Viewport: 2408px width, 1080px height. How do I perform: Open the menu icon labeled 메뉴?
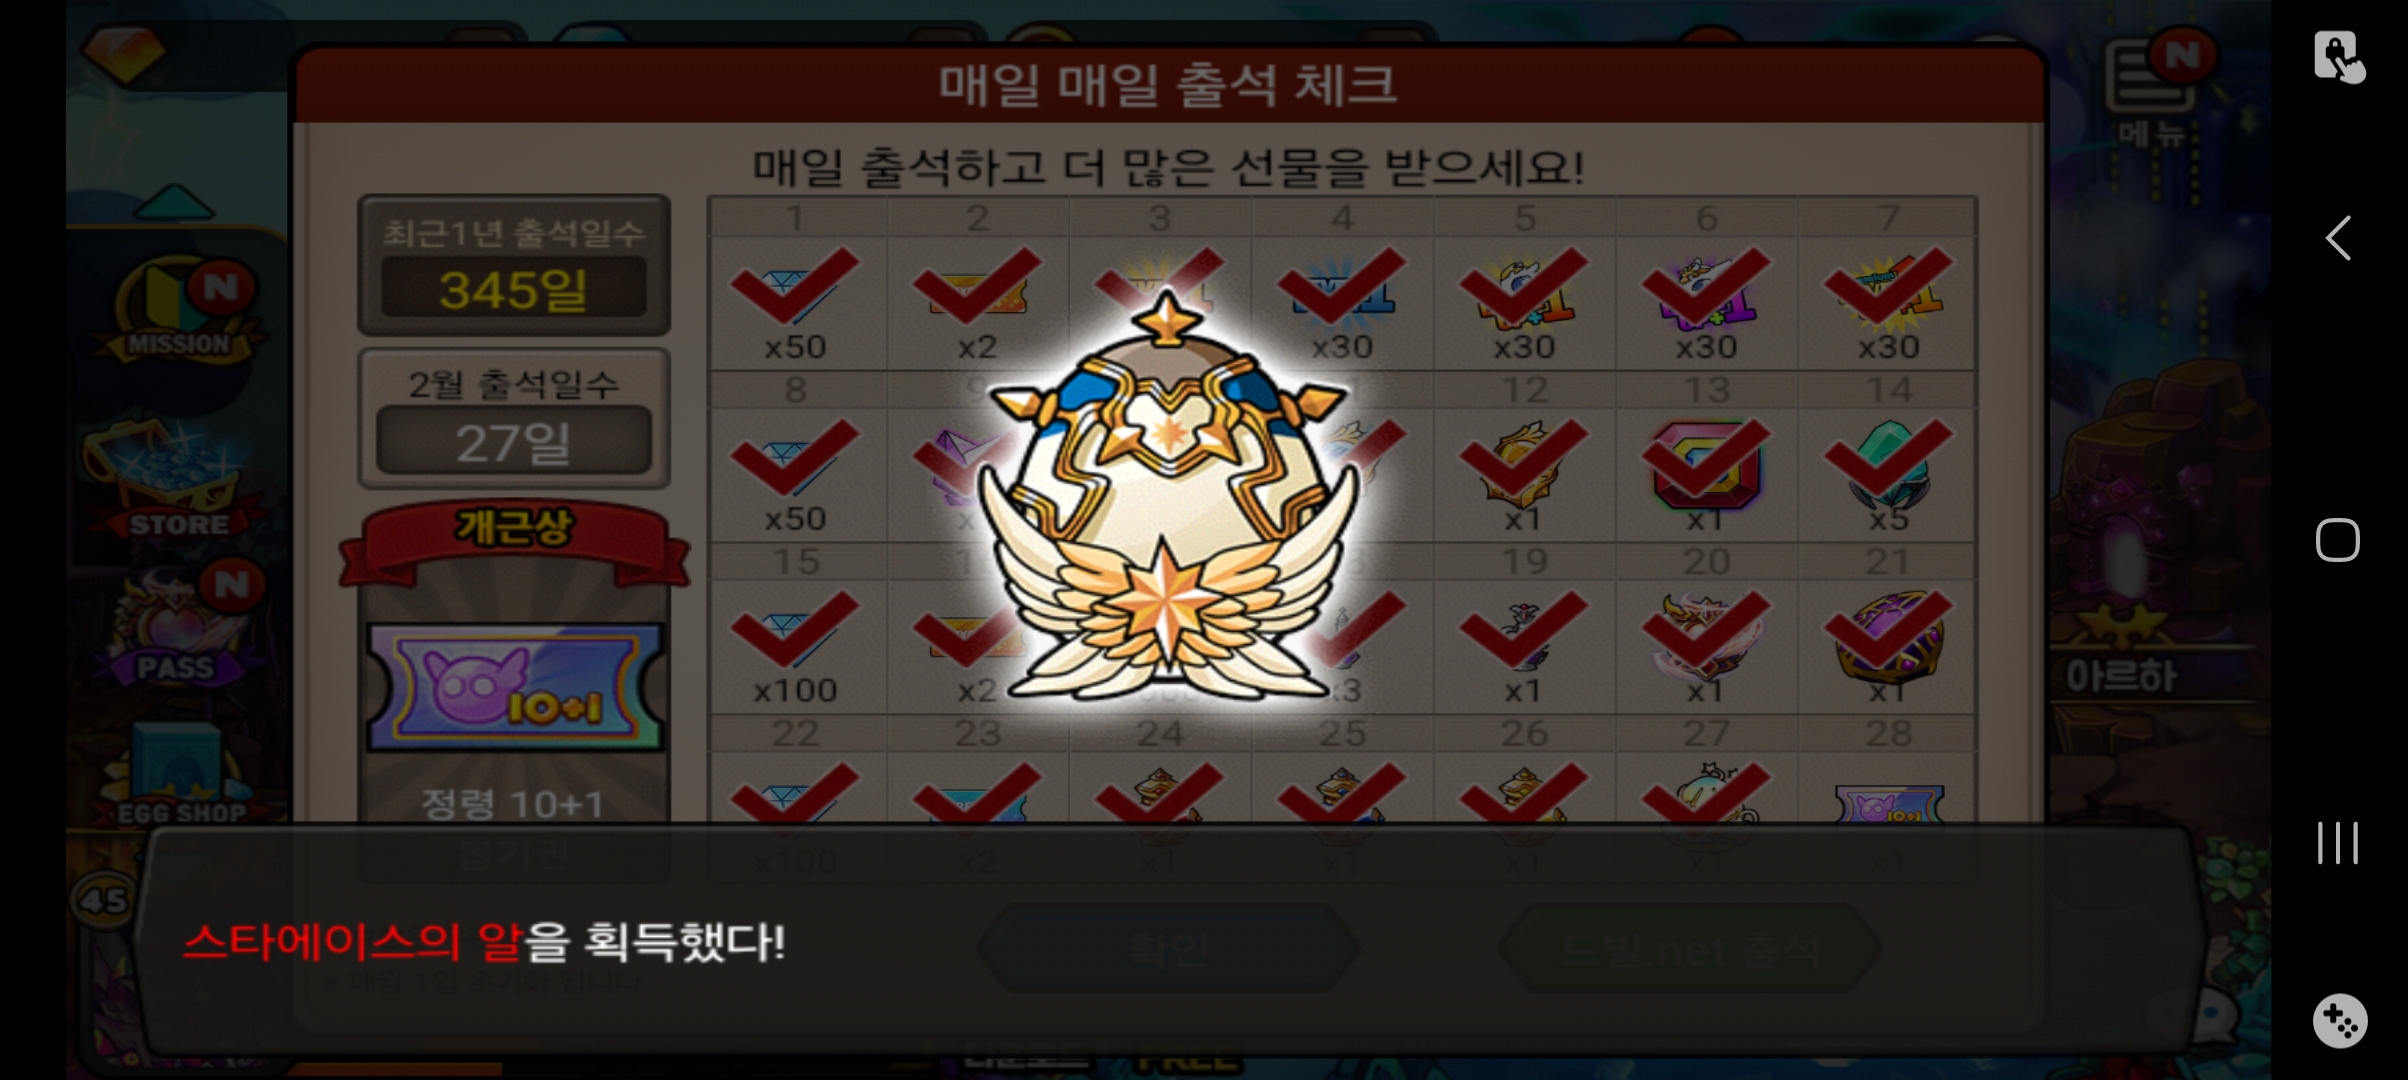(x=2152, y=92)
